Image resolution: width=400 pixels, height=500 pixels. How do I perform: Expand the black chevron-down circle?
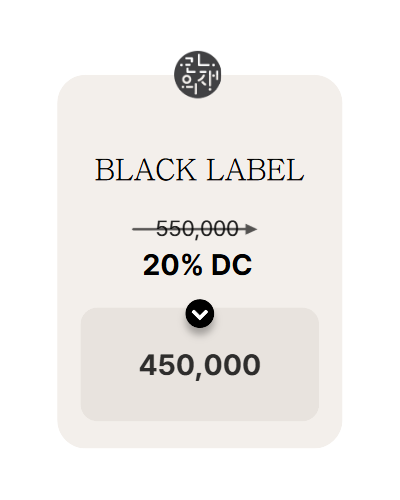tap(200, 314)
